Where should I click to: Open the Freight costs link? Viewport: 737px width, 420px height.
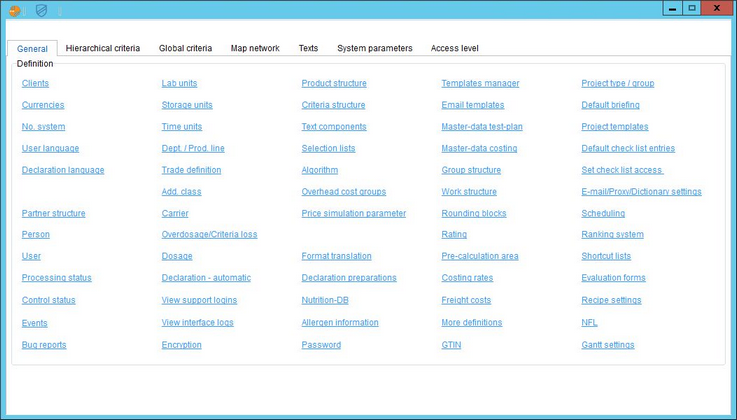466,300
